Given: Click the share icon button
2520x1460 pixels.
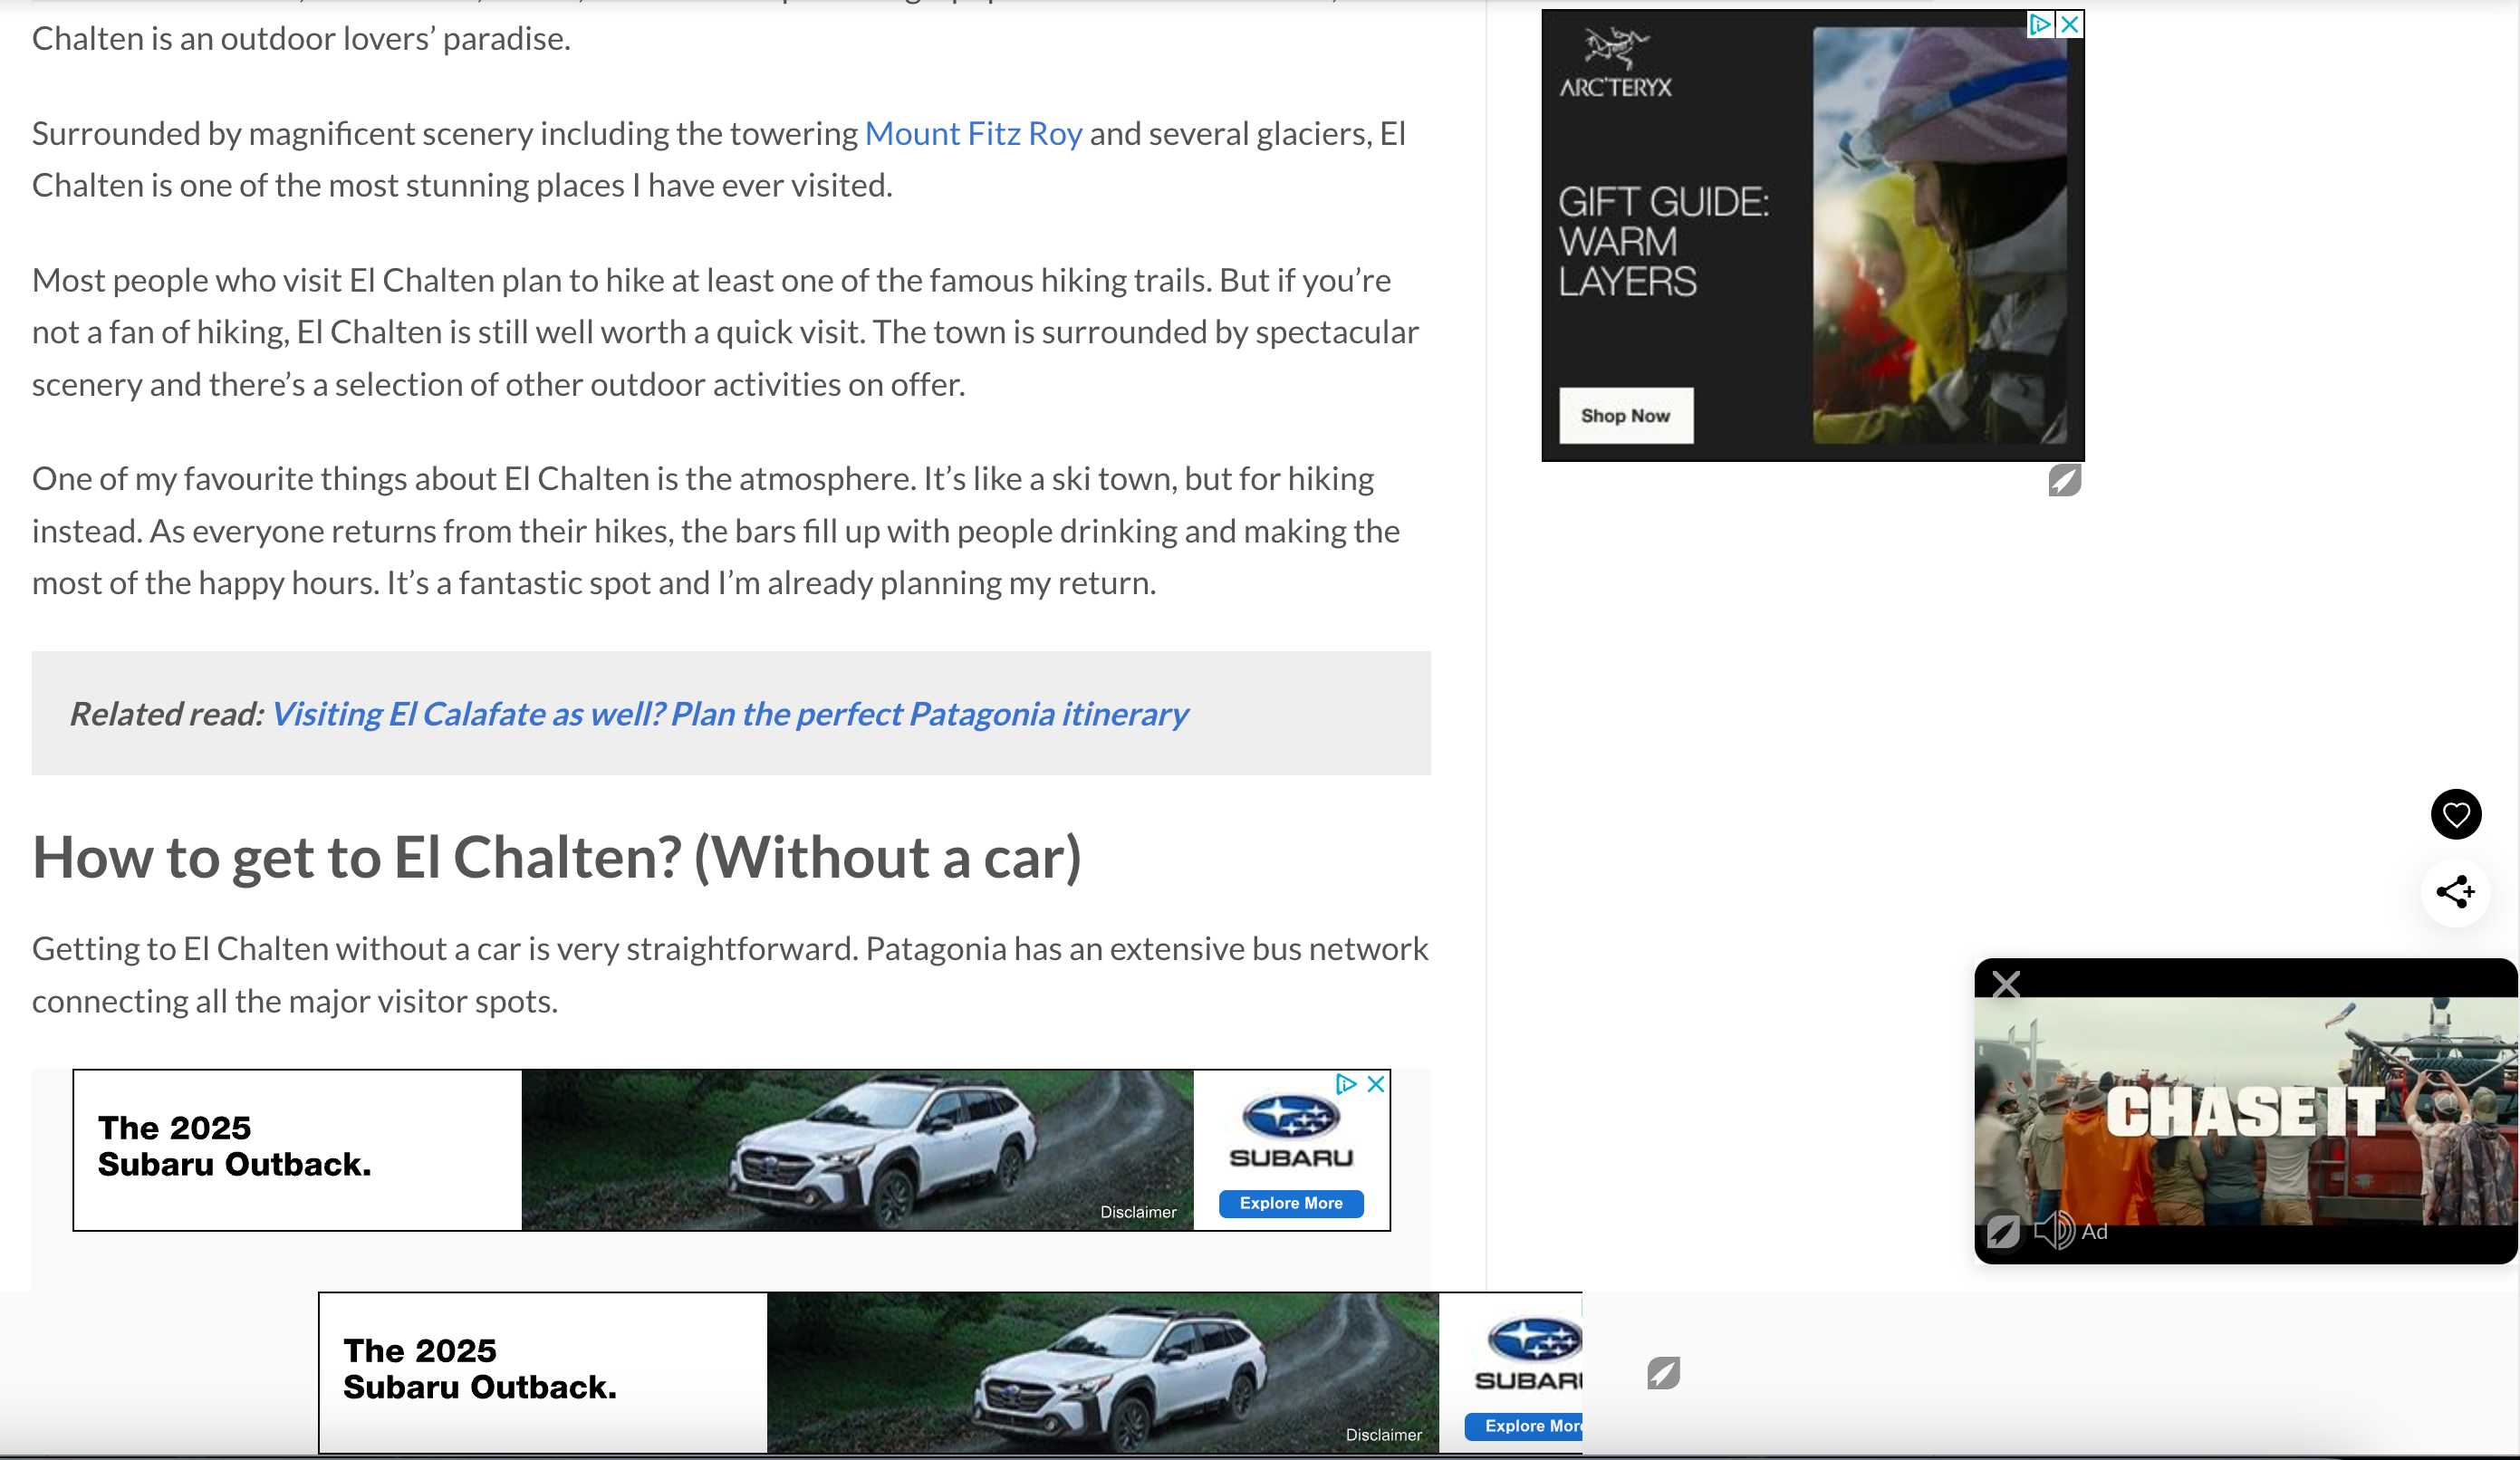Looking at the screenshot, I should (2455, 891).
